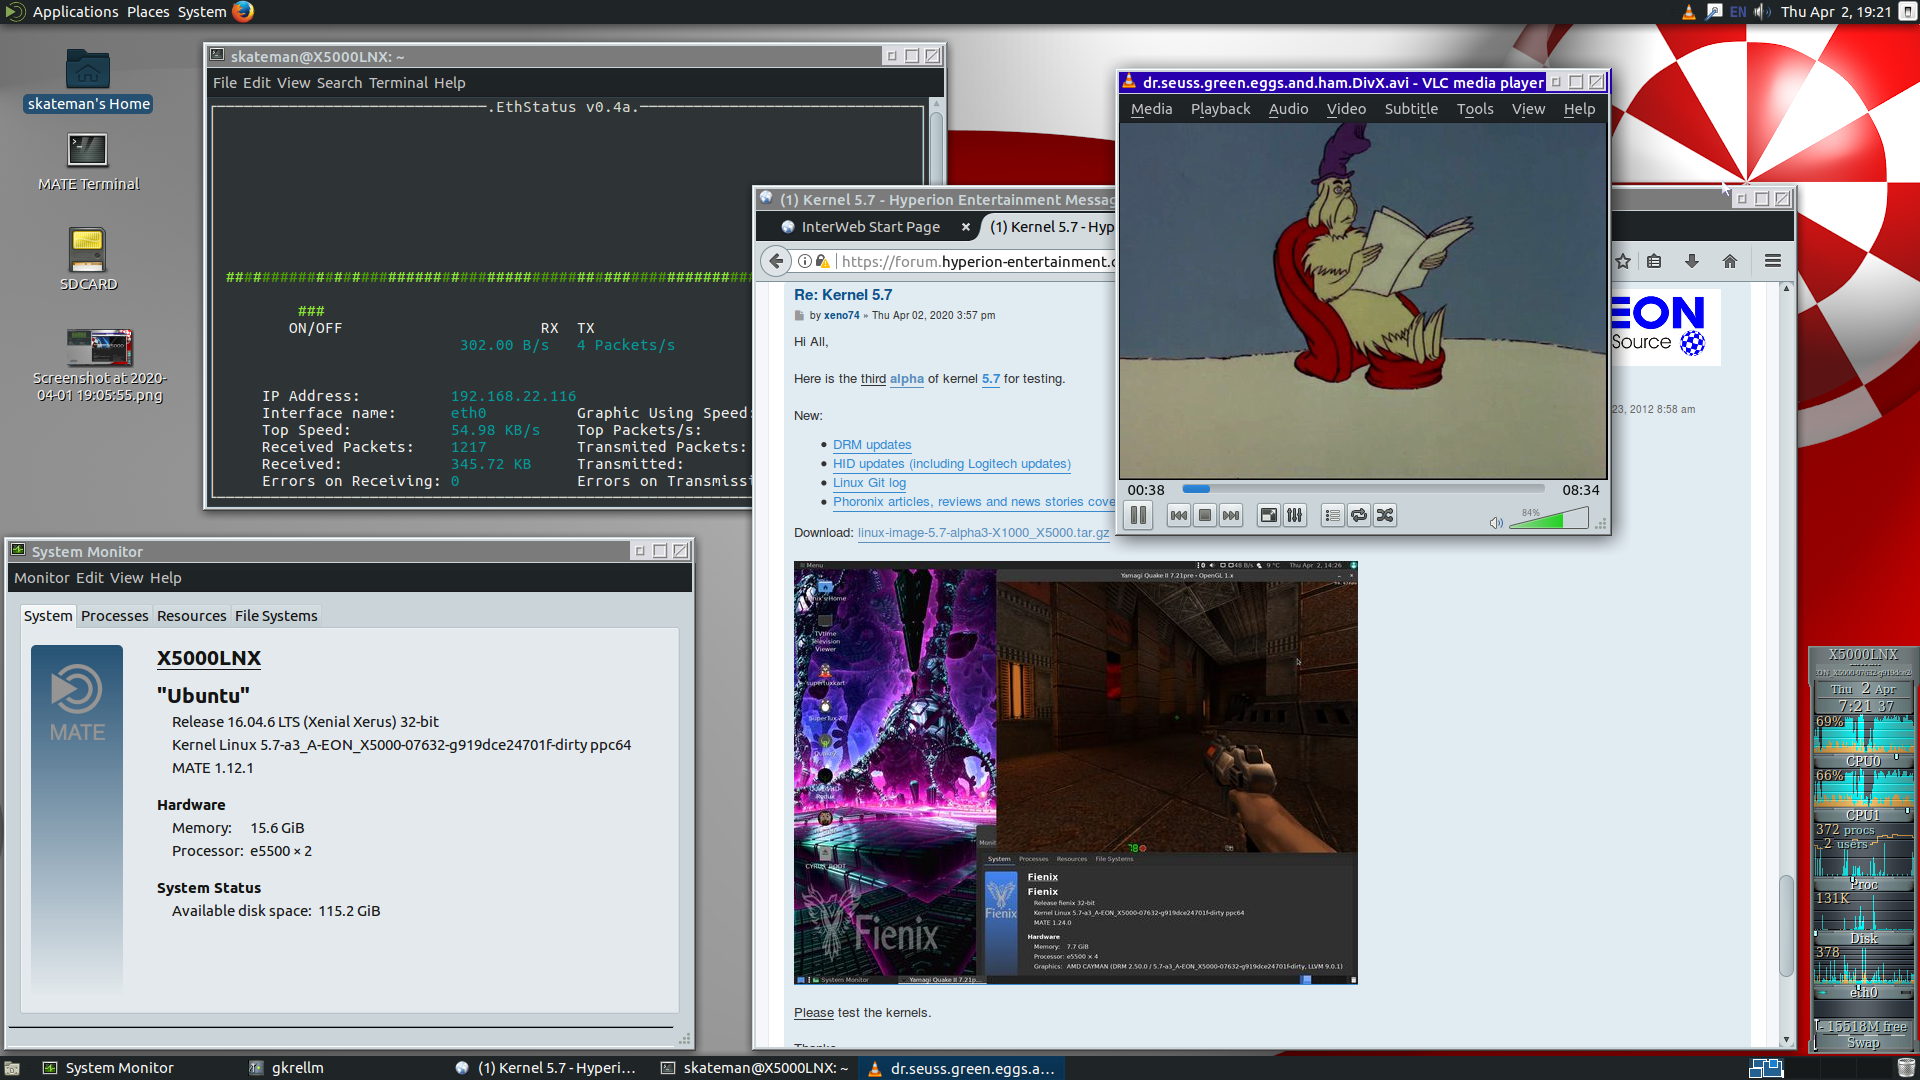
Task: Open terminal File menu
Action: pyautogui.click(x=225, y=83)
